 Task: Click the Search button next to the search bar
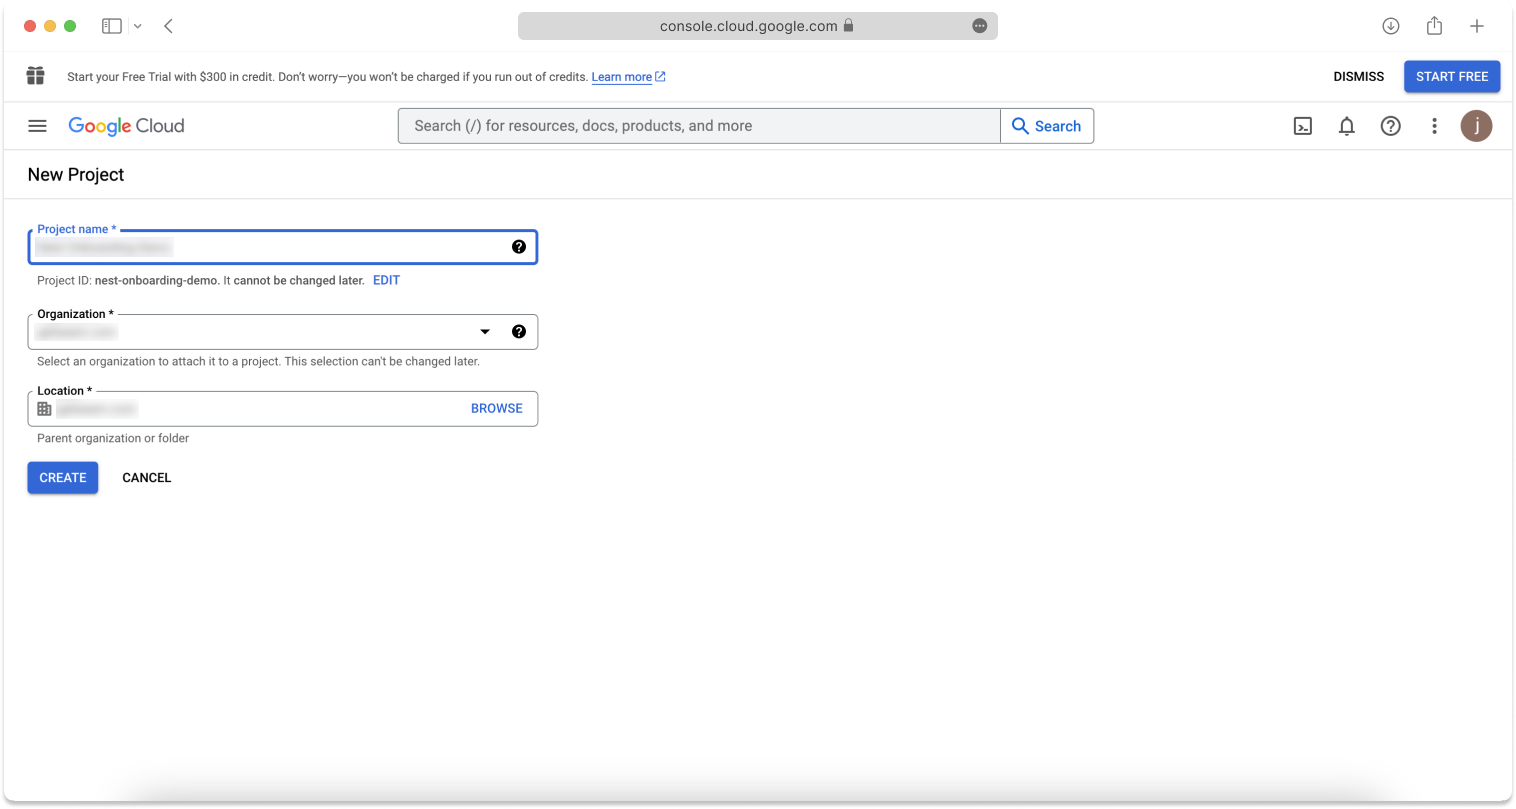[x=1046, y=126]
